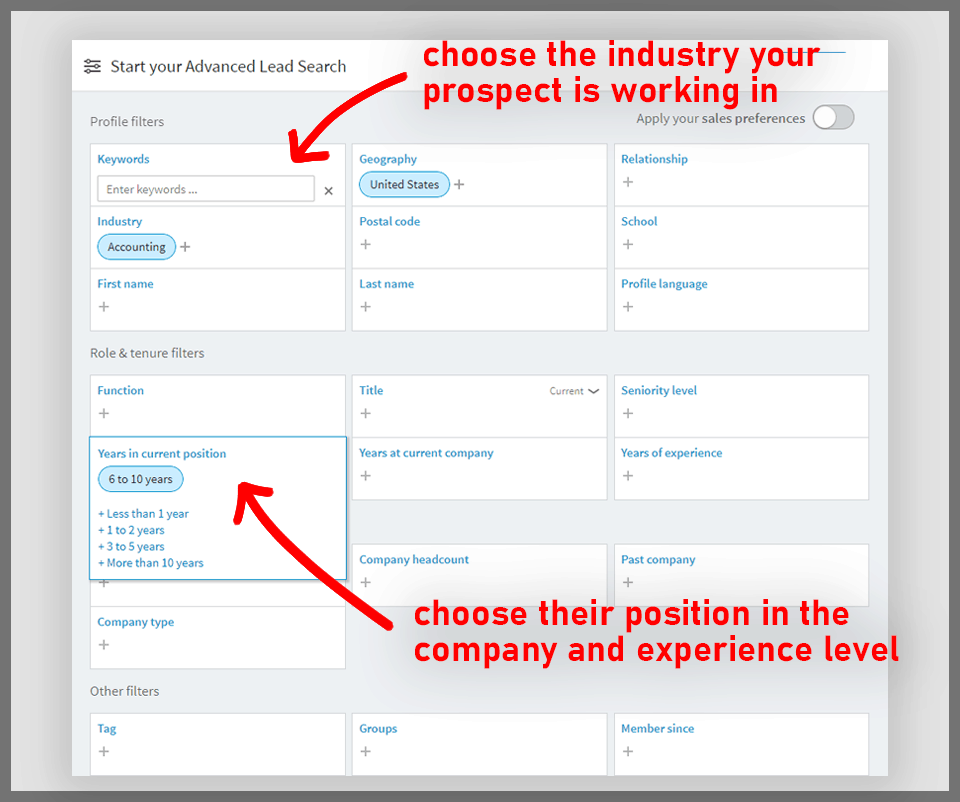Clear keywords with the X icon
The width and height of the screenshot is (960, 802).
328,190
